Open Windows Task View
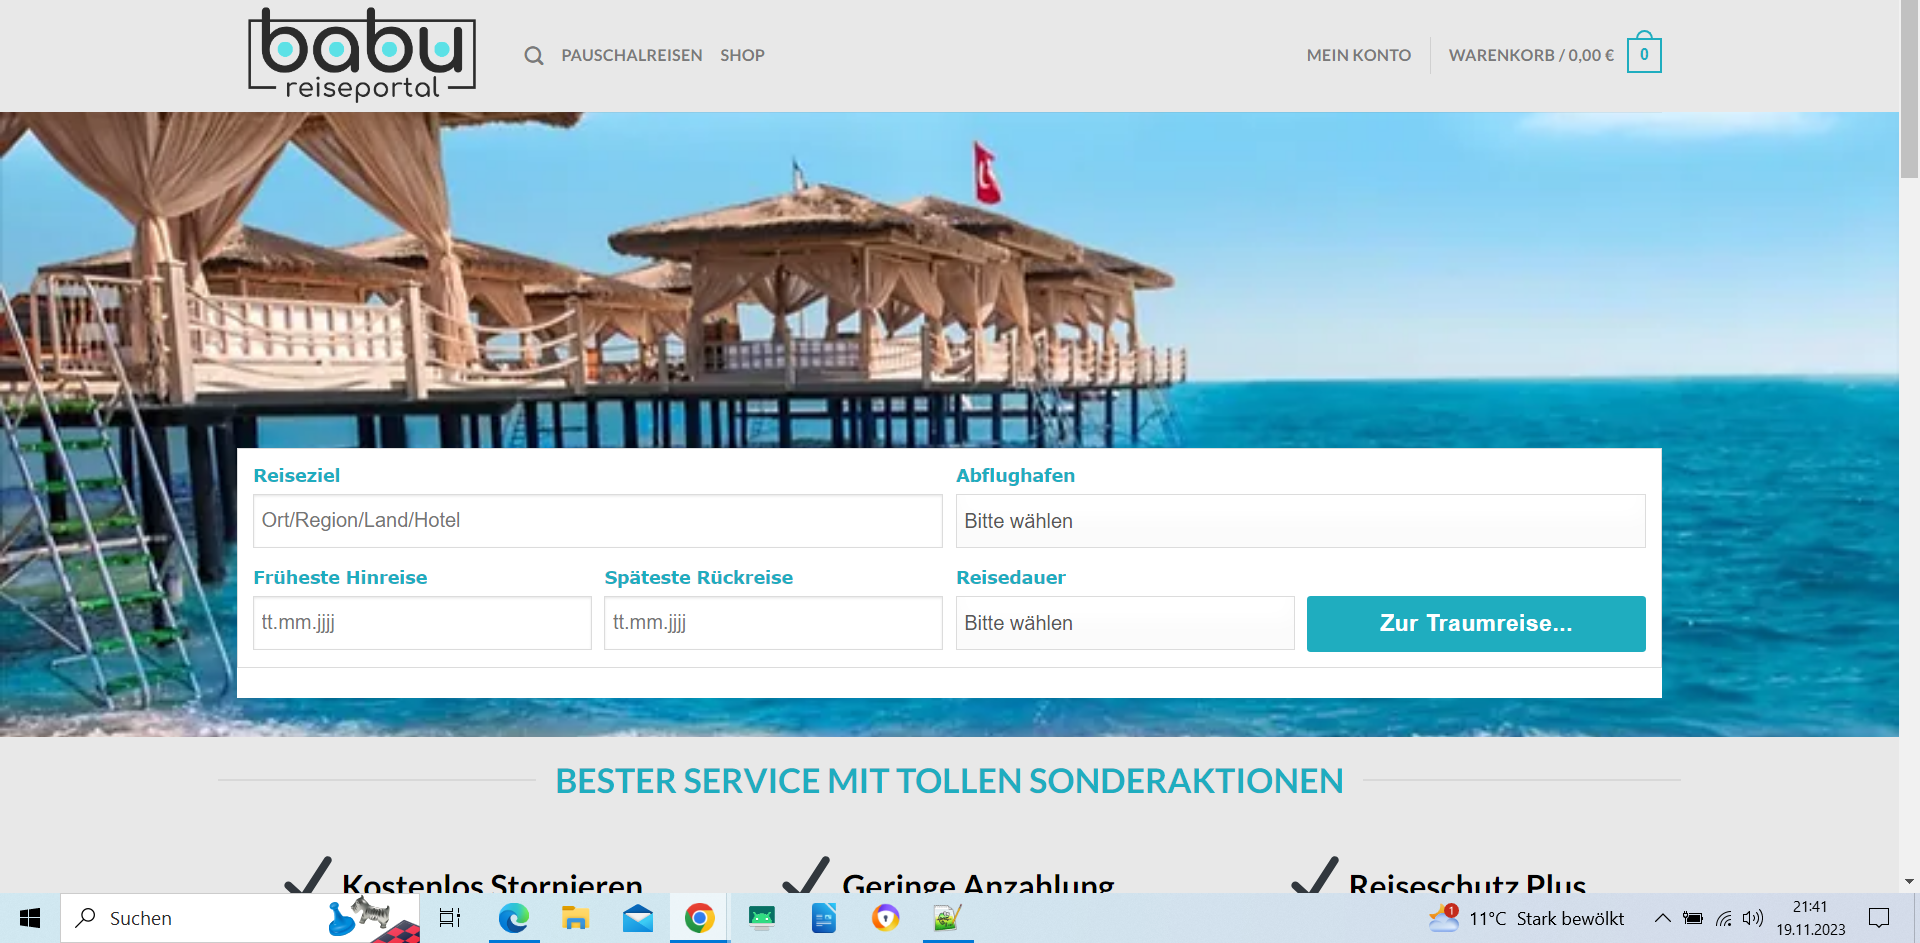 (x=450, y=918)
